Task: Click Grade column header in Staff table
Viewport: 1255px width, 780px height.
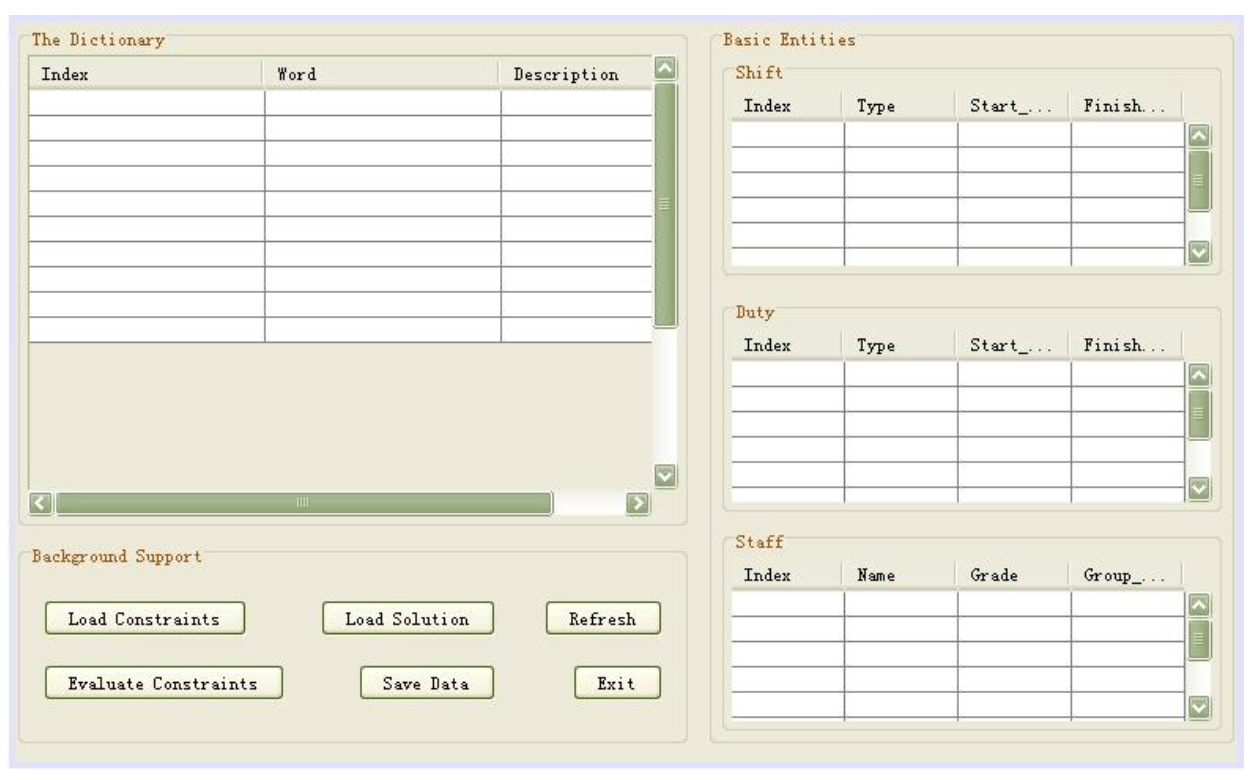Action: (1012, 575)
